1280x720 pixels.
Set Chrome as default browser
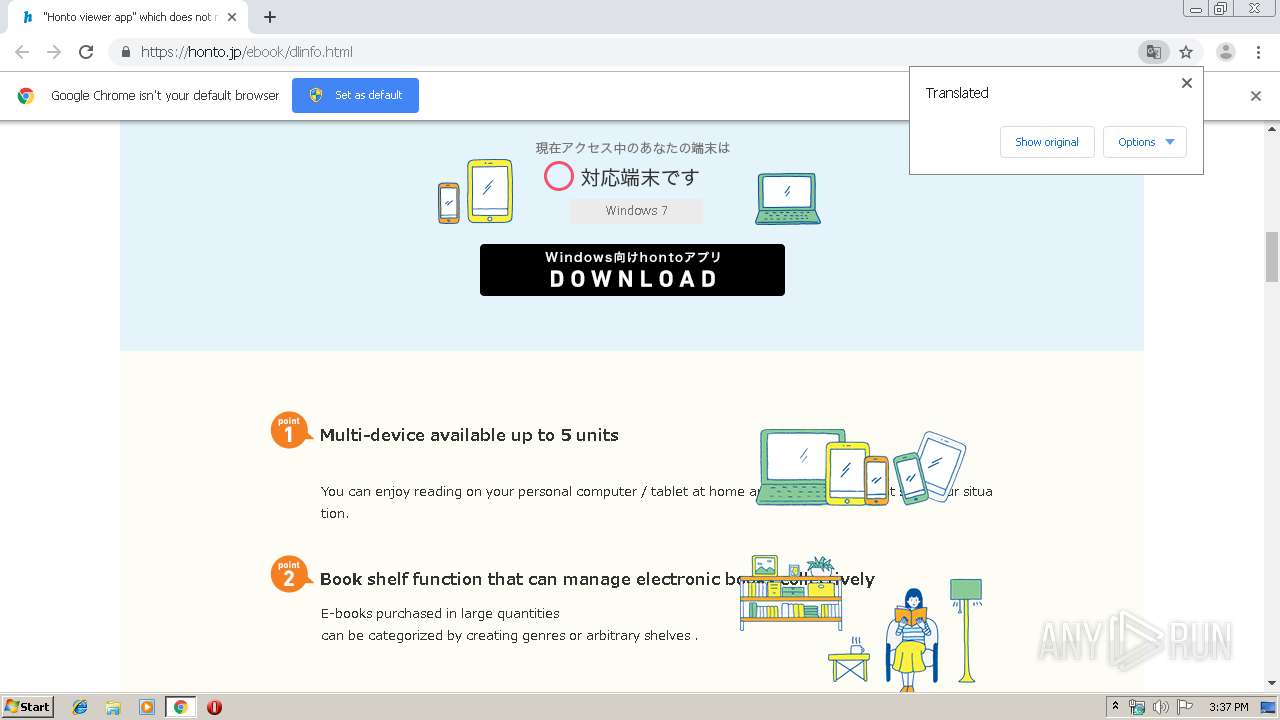(355, 95)
